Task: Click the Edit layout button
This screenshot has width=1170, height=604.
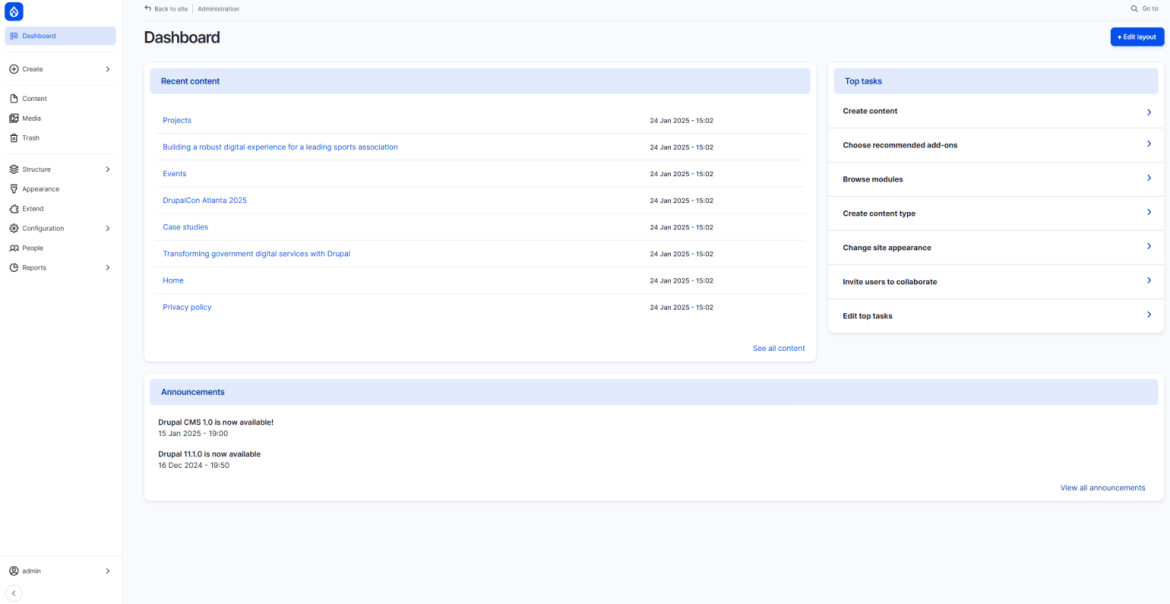Action: 1136,37
